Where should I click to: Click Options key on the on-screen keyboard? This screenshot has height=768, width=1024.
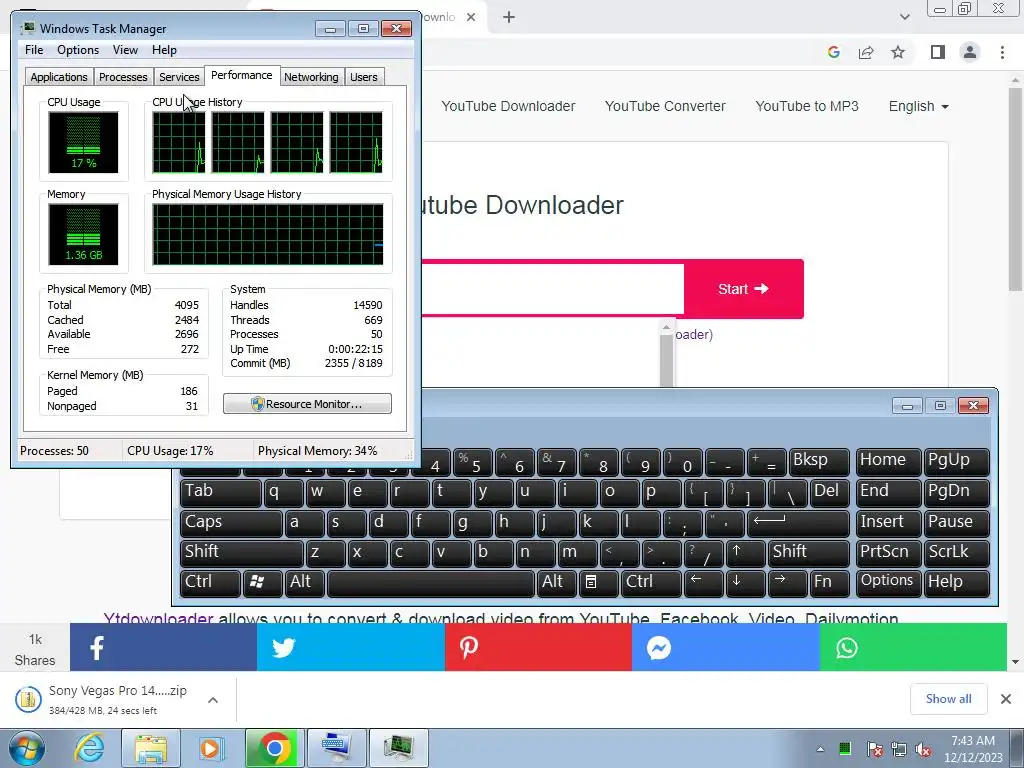point(887,583)
